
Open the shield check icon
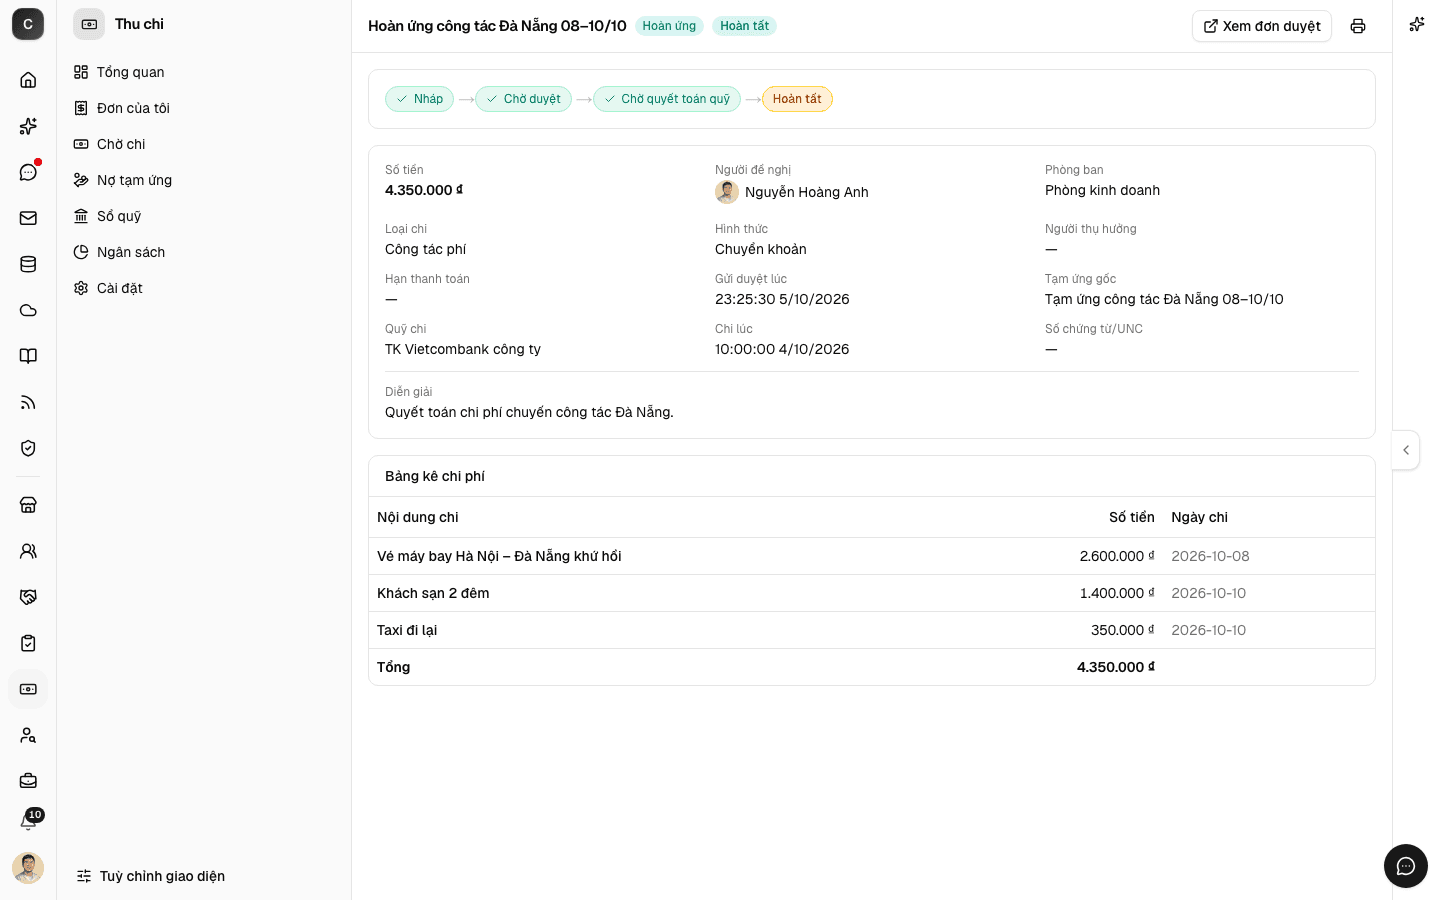click(x=28, y=448)
